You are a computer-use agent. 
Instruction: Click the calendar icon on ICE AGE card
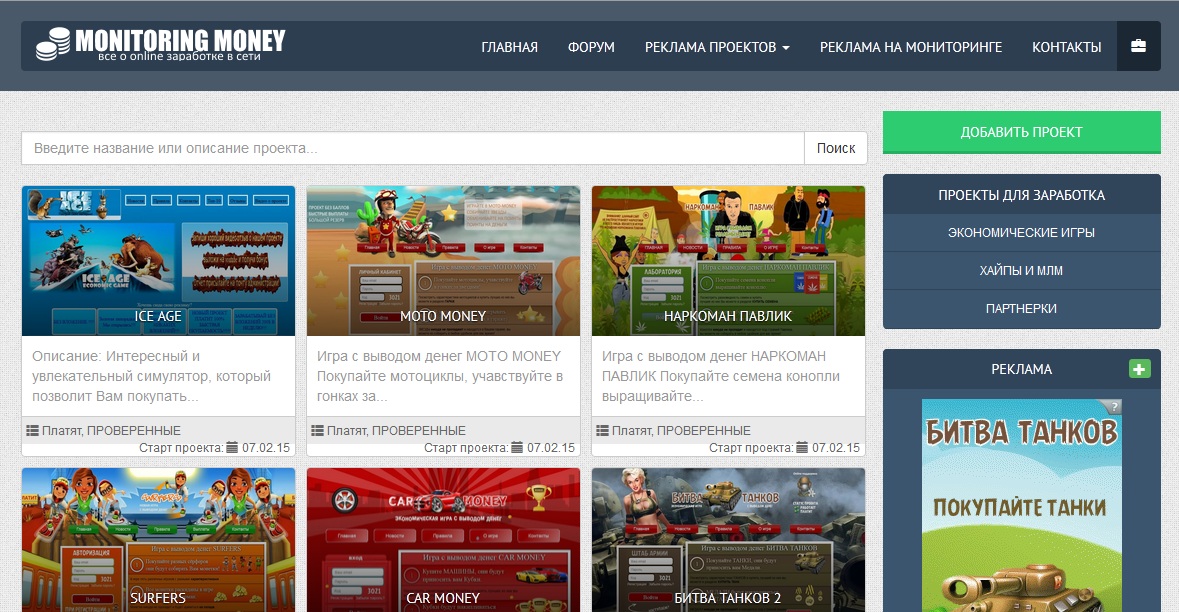pyautogui.click(x=233, y=448)
